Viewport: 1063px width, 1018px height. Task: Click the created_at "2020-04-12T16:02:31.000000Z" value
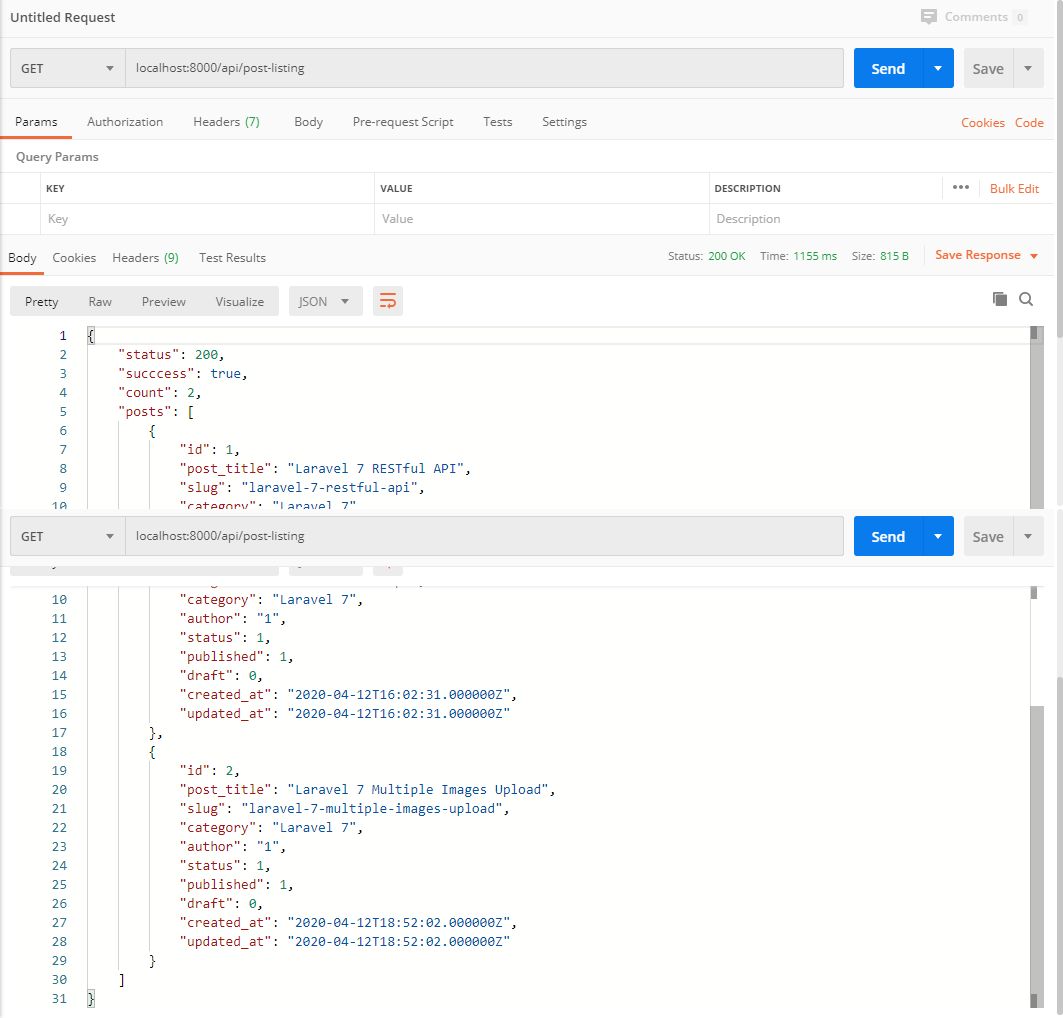coord(399,695)
